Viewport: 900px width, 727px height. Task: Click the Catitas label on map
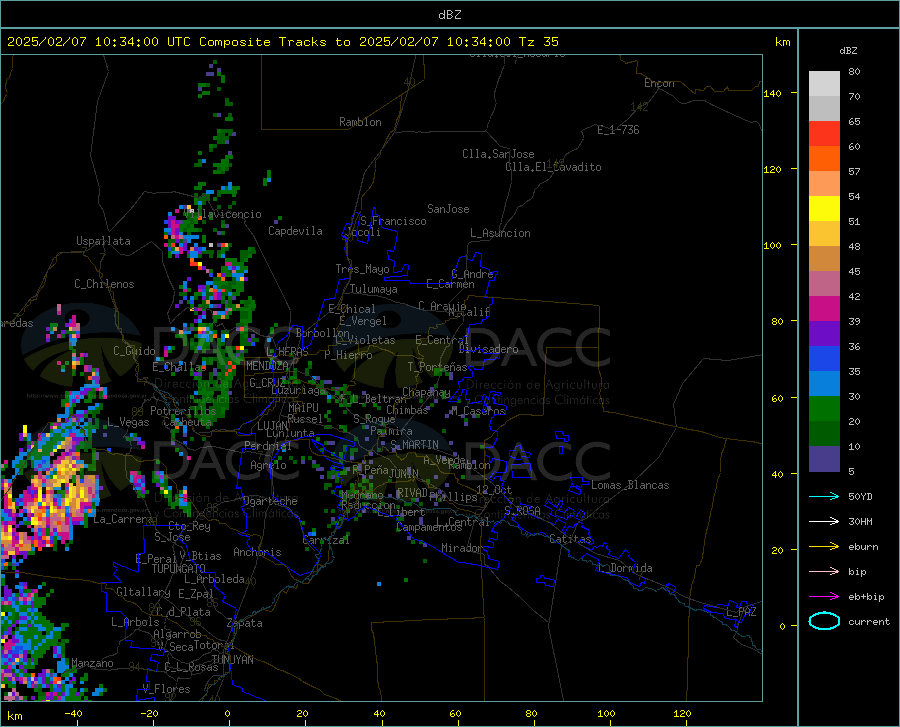tap(570, 539)
